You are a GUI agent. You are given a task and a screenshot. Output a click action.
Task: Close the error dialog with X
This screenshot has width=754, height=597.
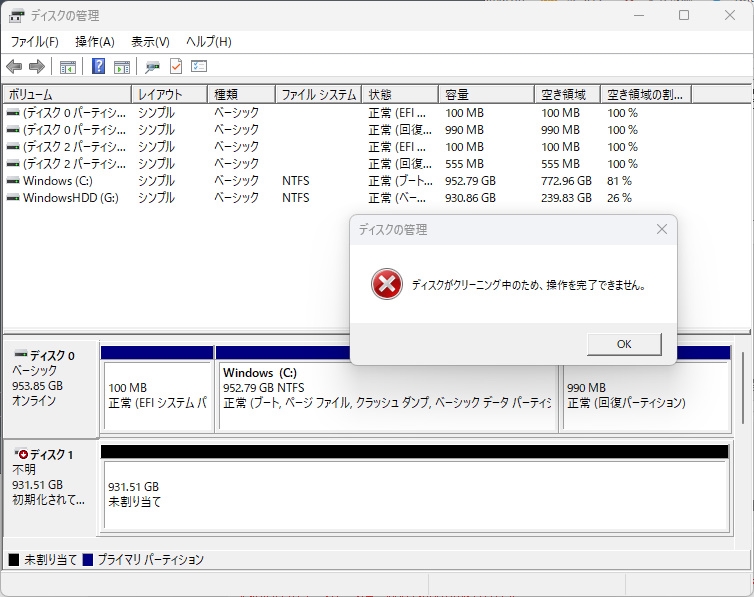[x=662, y=229]
